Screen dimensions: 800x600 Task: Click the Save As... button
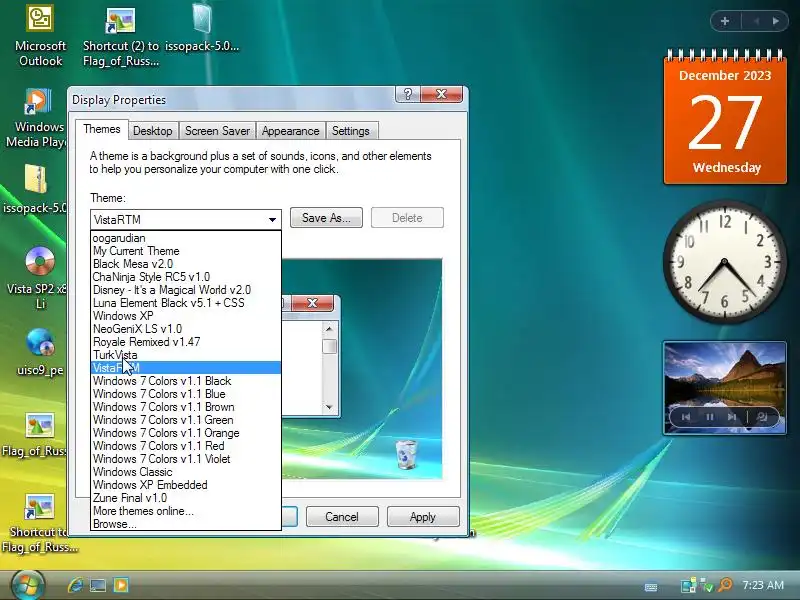click(x=326, y=218)
